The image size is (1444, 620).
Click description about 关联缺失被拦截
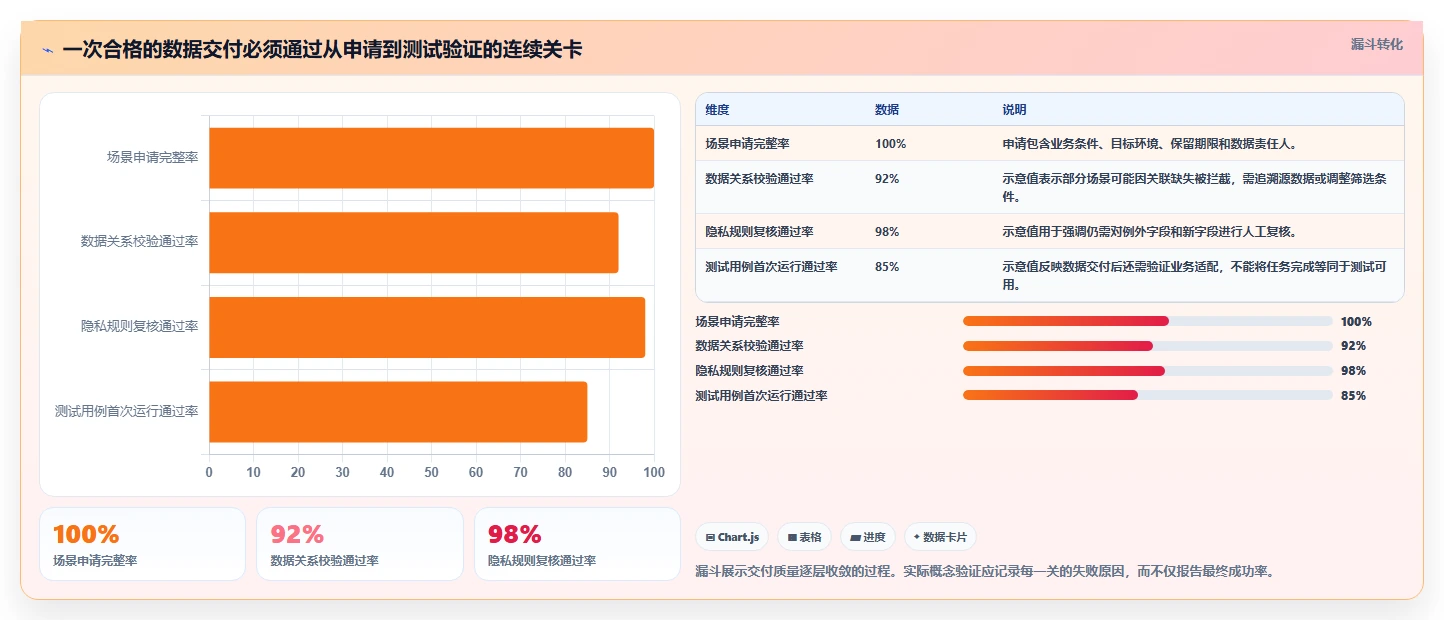click(x=1195, y=187)
